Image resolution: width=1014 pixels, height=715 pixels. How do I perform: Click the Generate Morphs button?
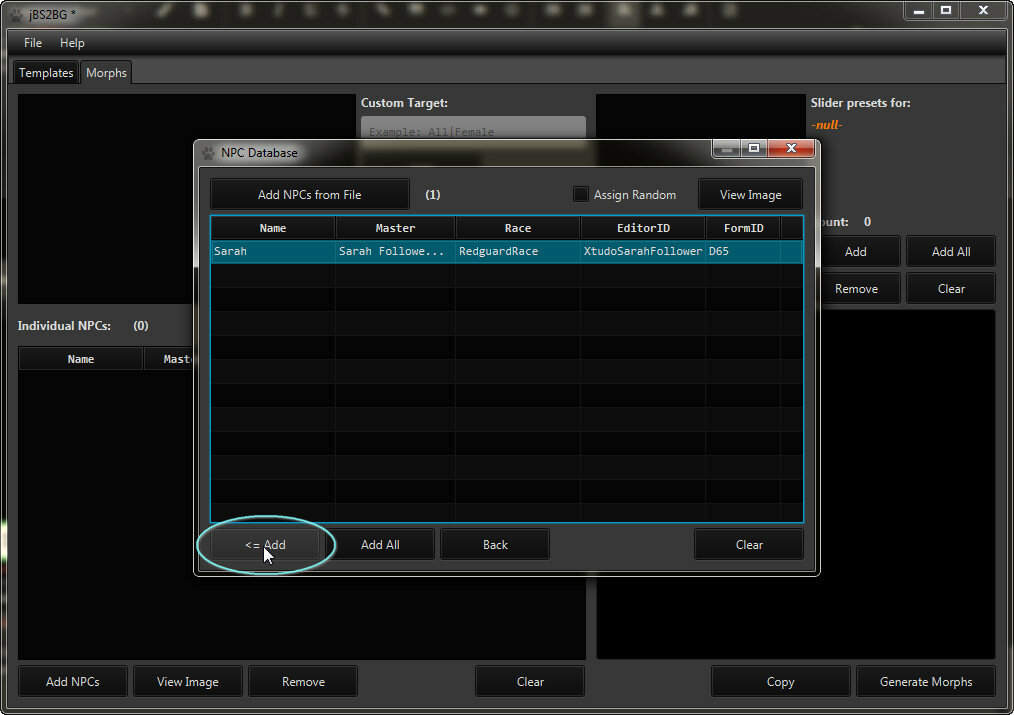[x=926, y=681]
